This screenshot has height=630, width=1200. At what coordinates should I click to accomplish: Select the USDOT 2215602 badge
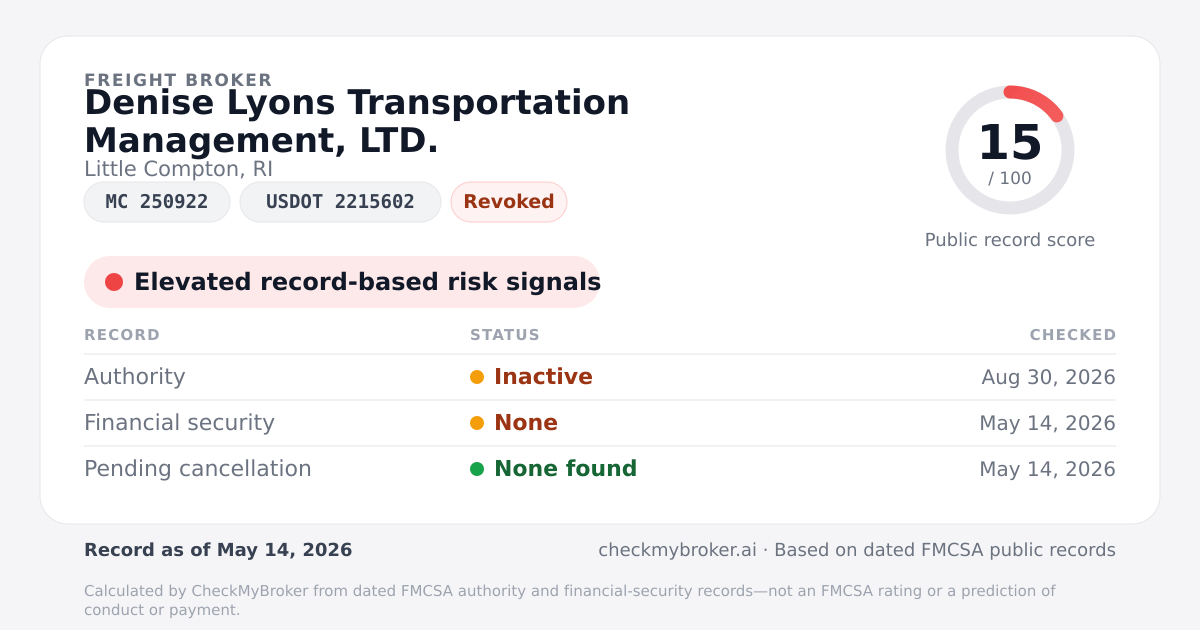(x=340, y=202)
